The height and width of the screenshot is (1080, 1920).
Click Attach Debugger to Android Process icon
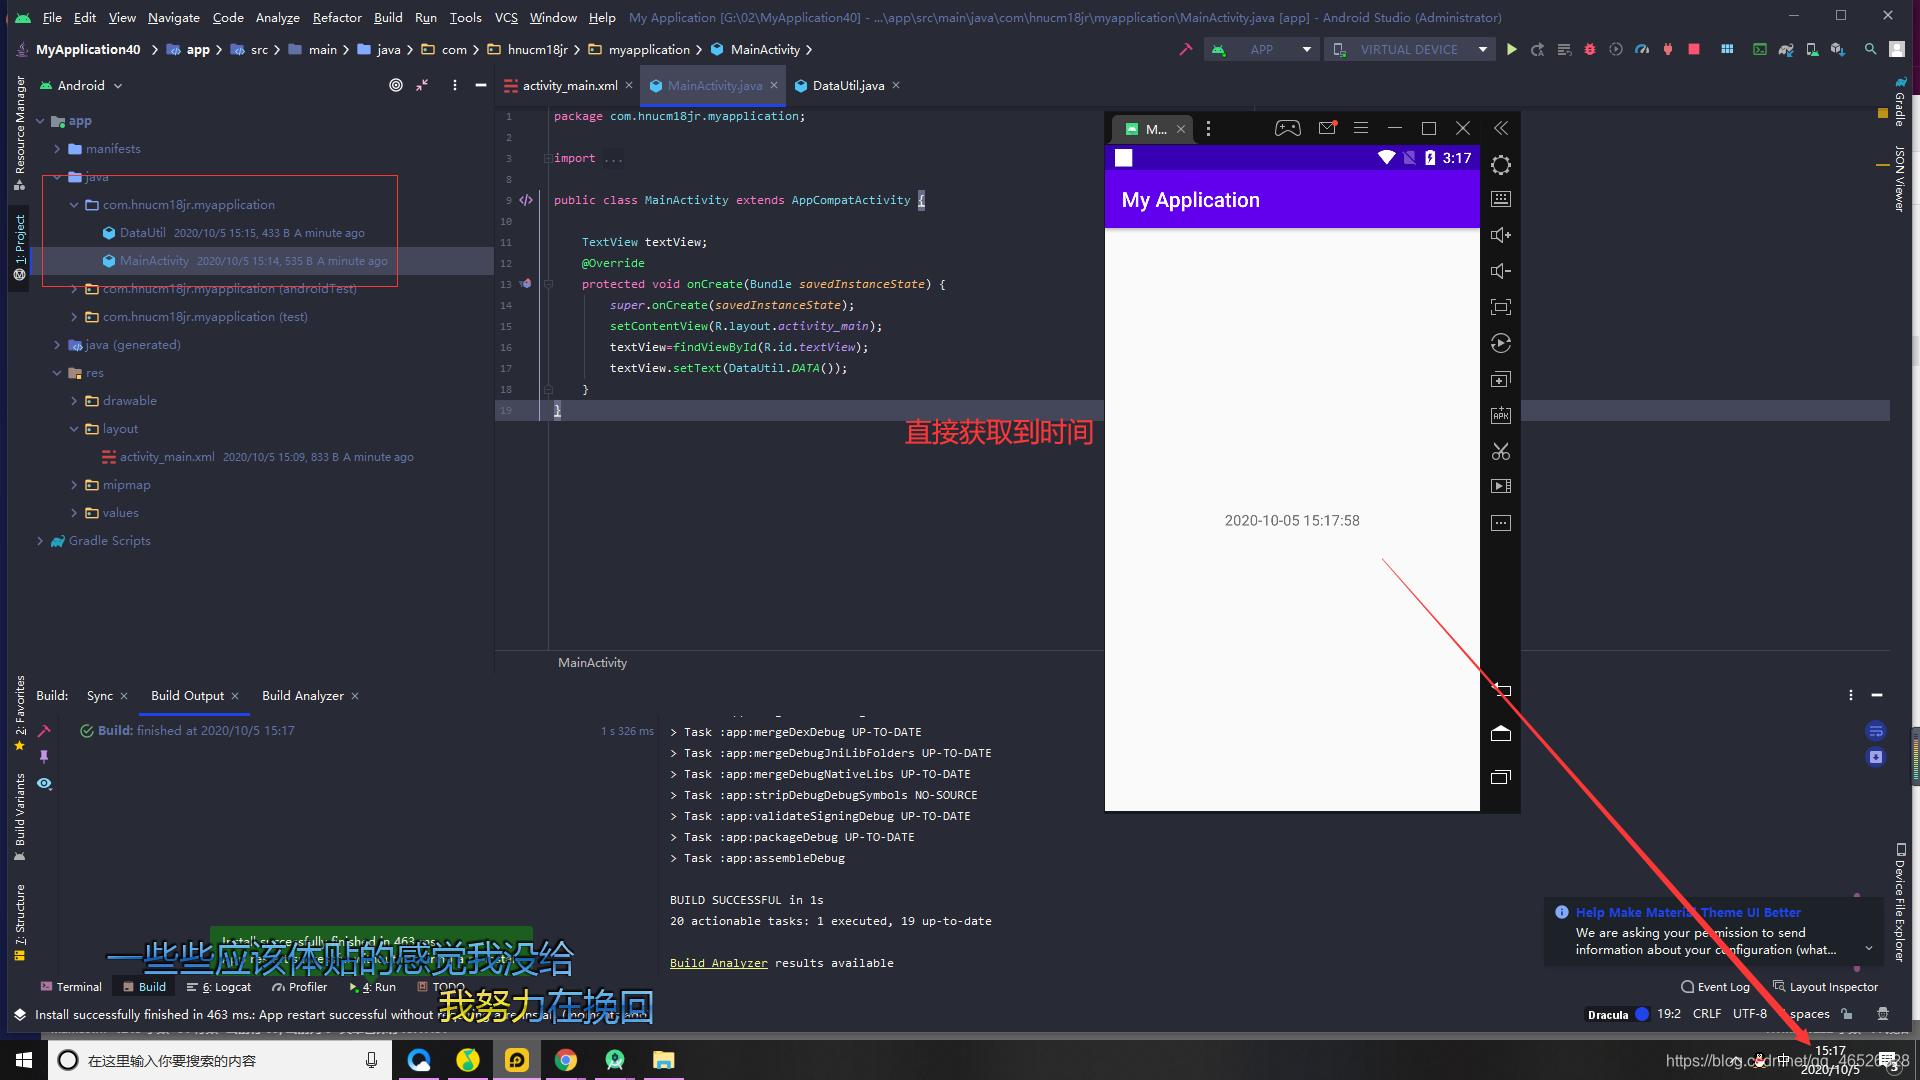pyautogui.click(x=1668, y=49)
